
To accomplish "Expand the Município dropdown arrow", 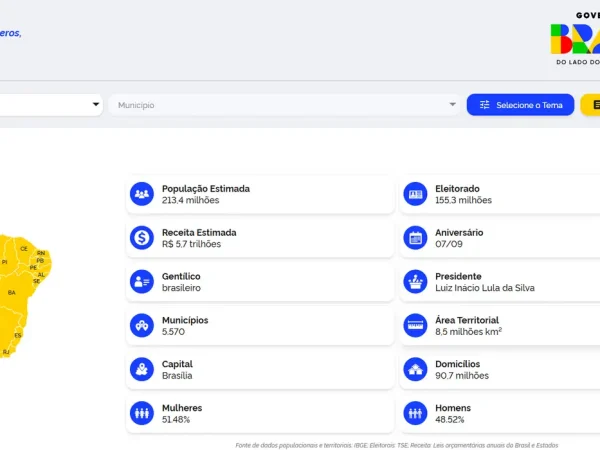I will [x=452, y=104].
